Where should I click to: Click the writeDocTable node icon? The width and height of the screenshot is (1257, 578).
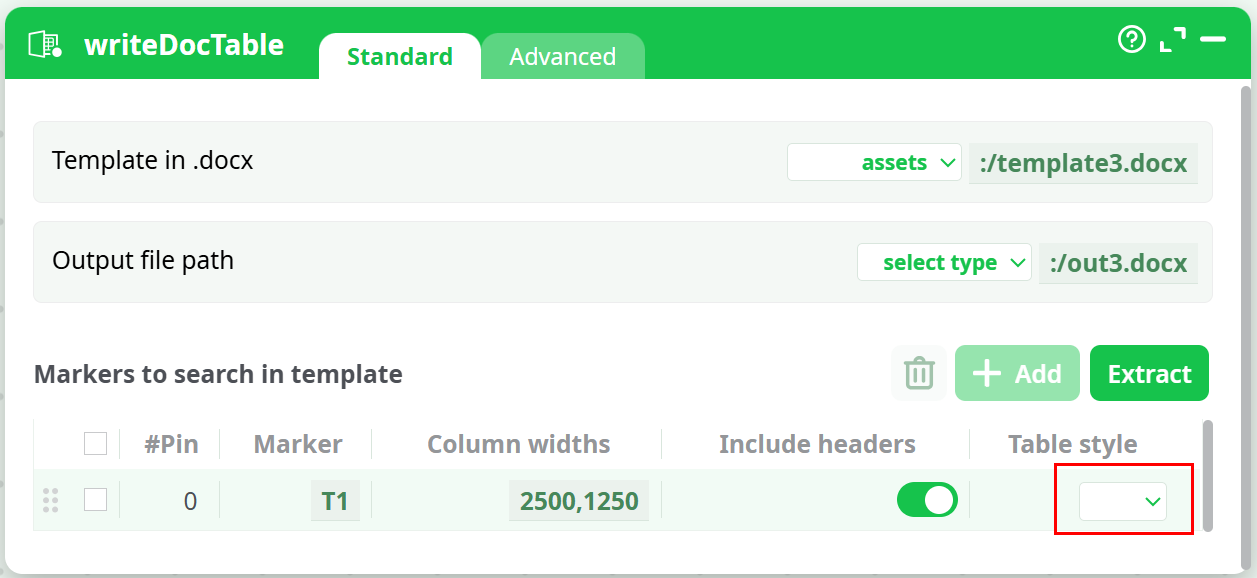point(45,45)
